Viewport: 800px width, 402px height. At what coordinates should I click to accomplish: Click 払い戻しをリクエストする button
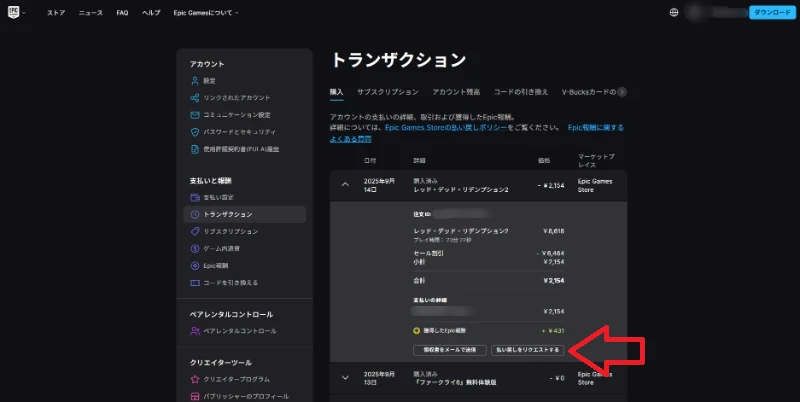click(x=528, y=350)
